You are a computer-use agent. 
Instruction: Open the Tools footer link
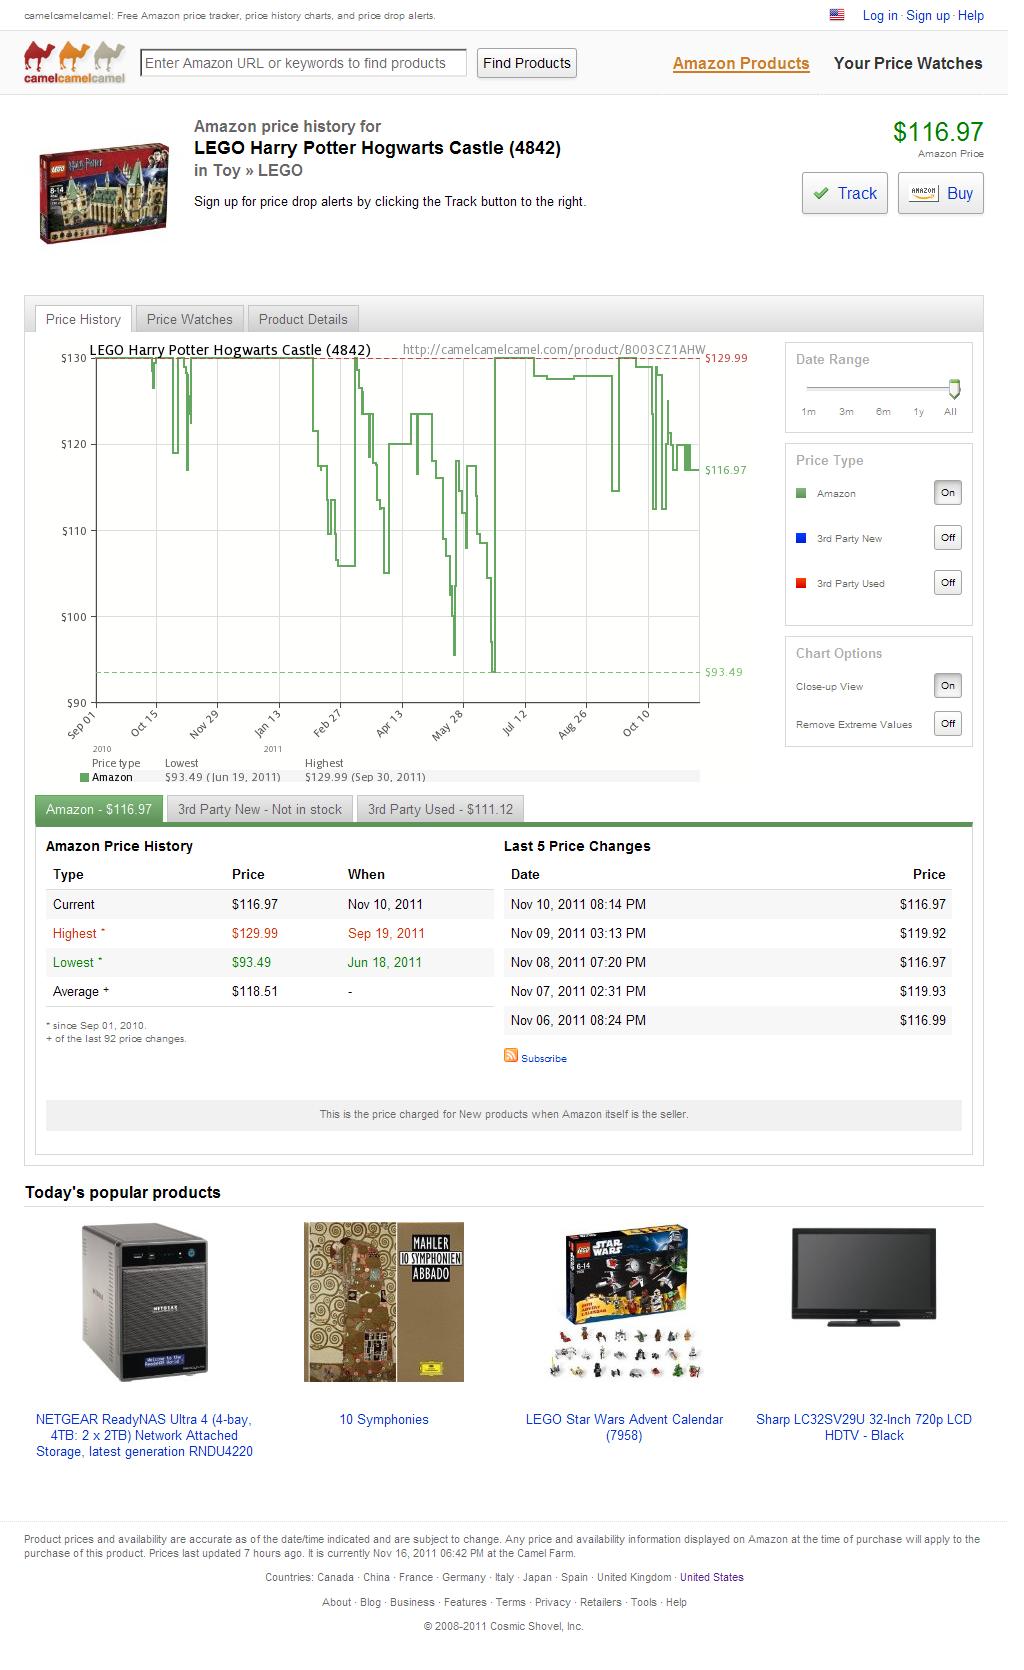click(x=644, y=1602)
